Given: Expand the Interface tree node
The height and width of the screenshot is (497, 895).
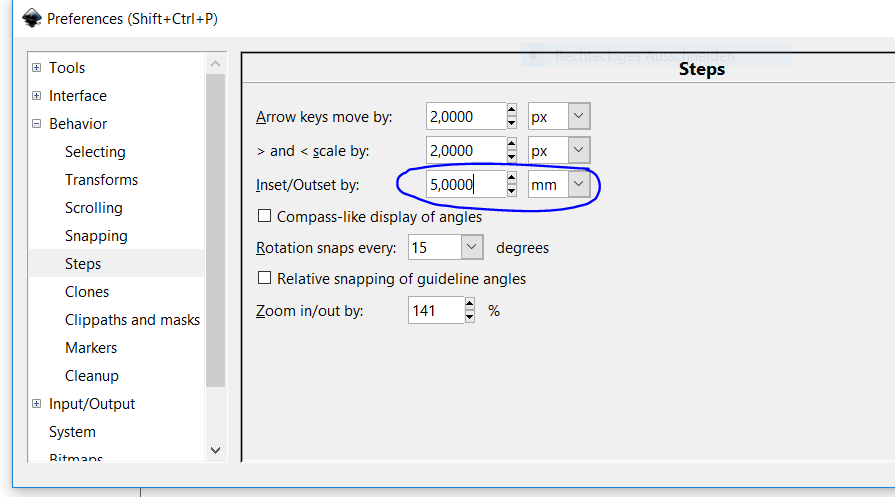Looking at the screenshot, I should click(37, 95).
